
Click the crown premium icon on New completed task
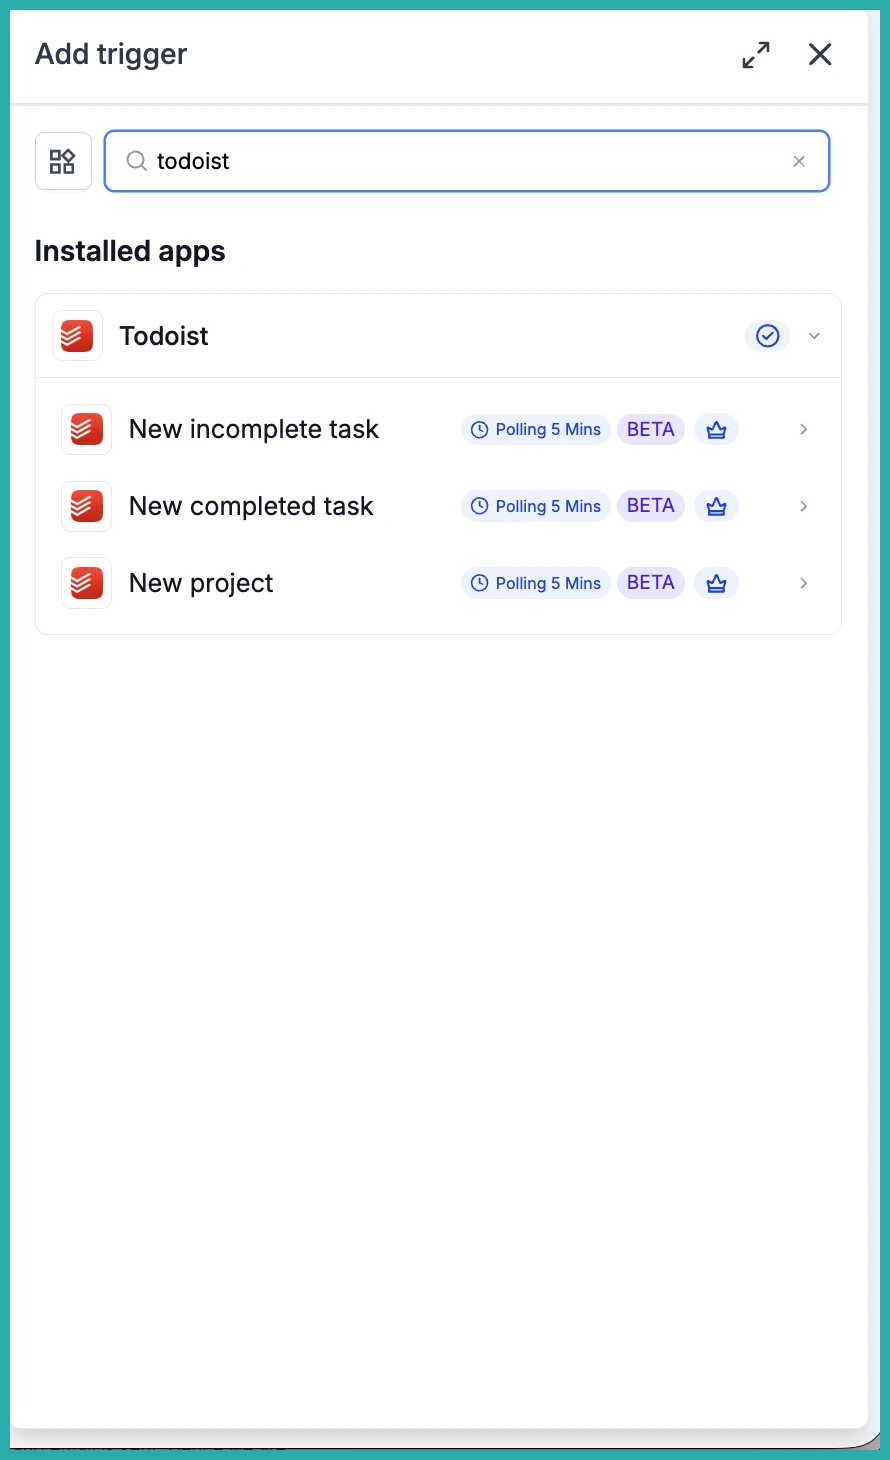coord(716,506)
